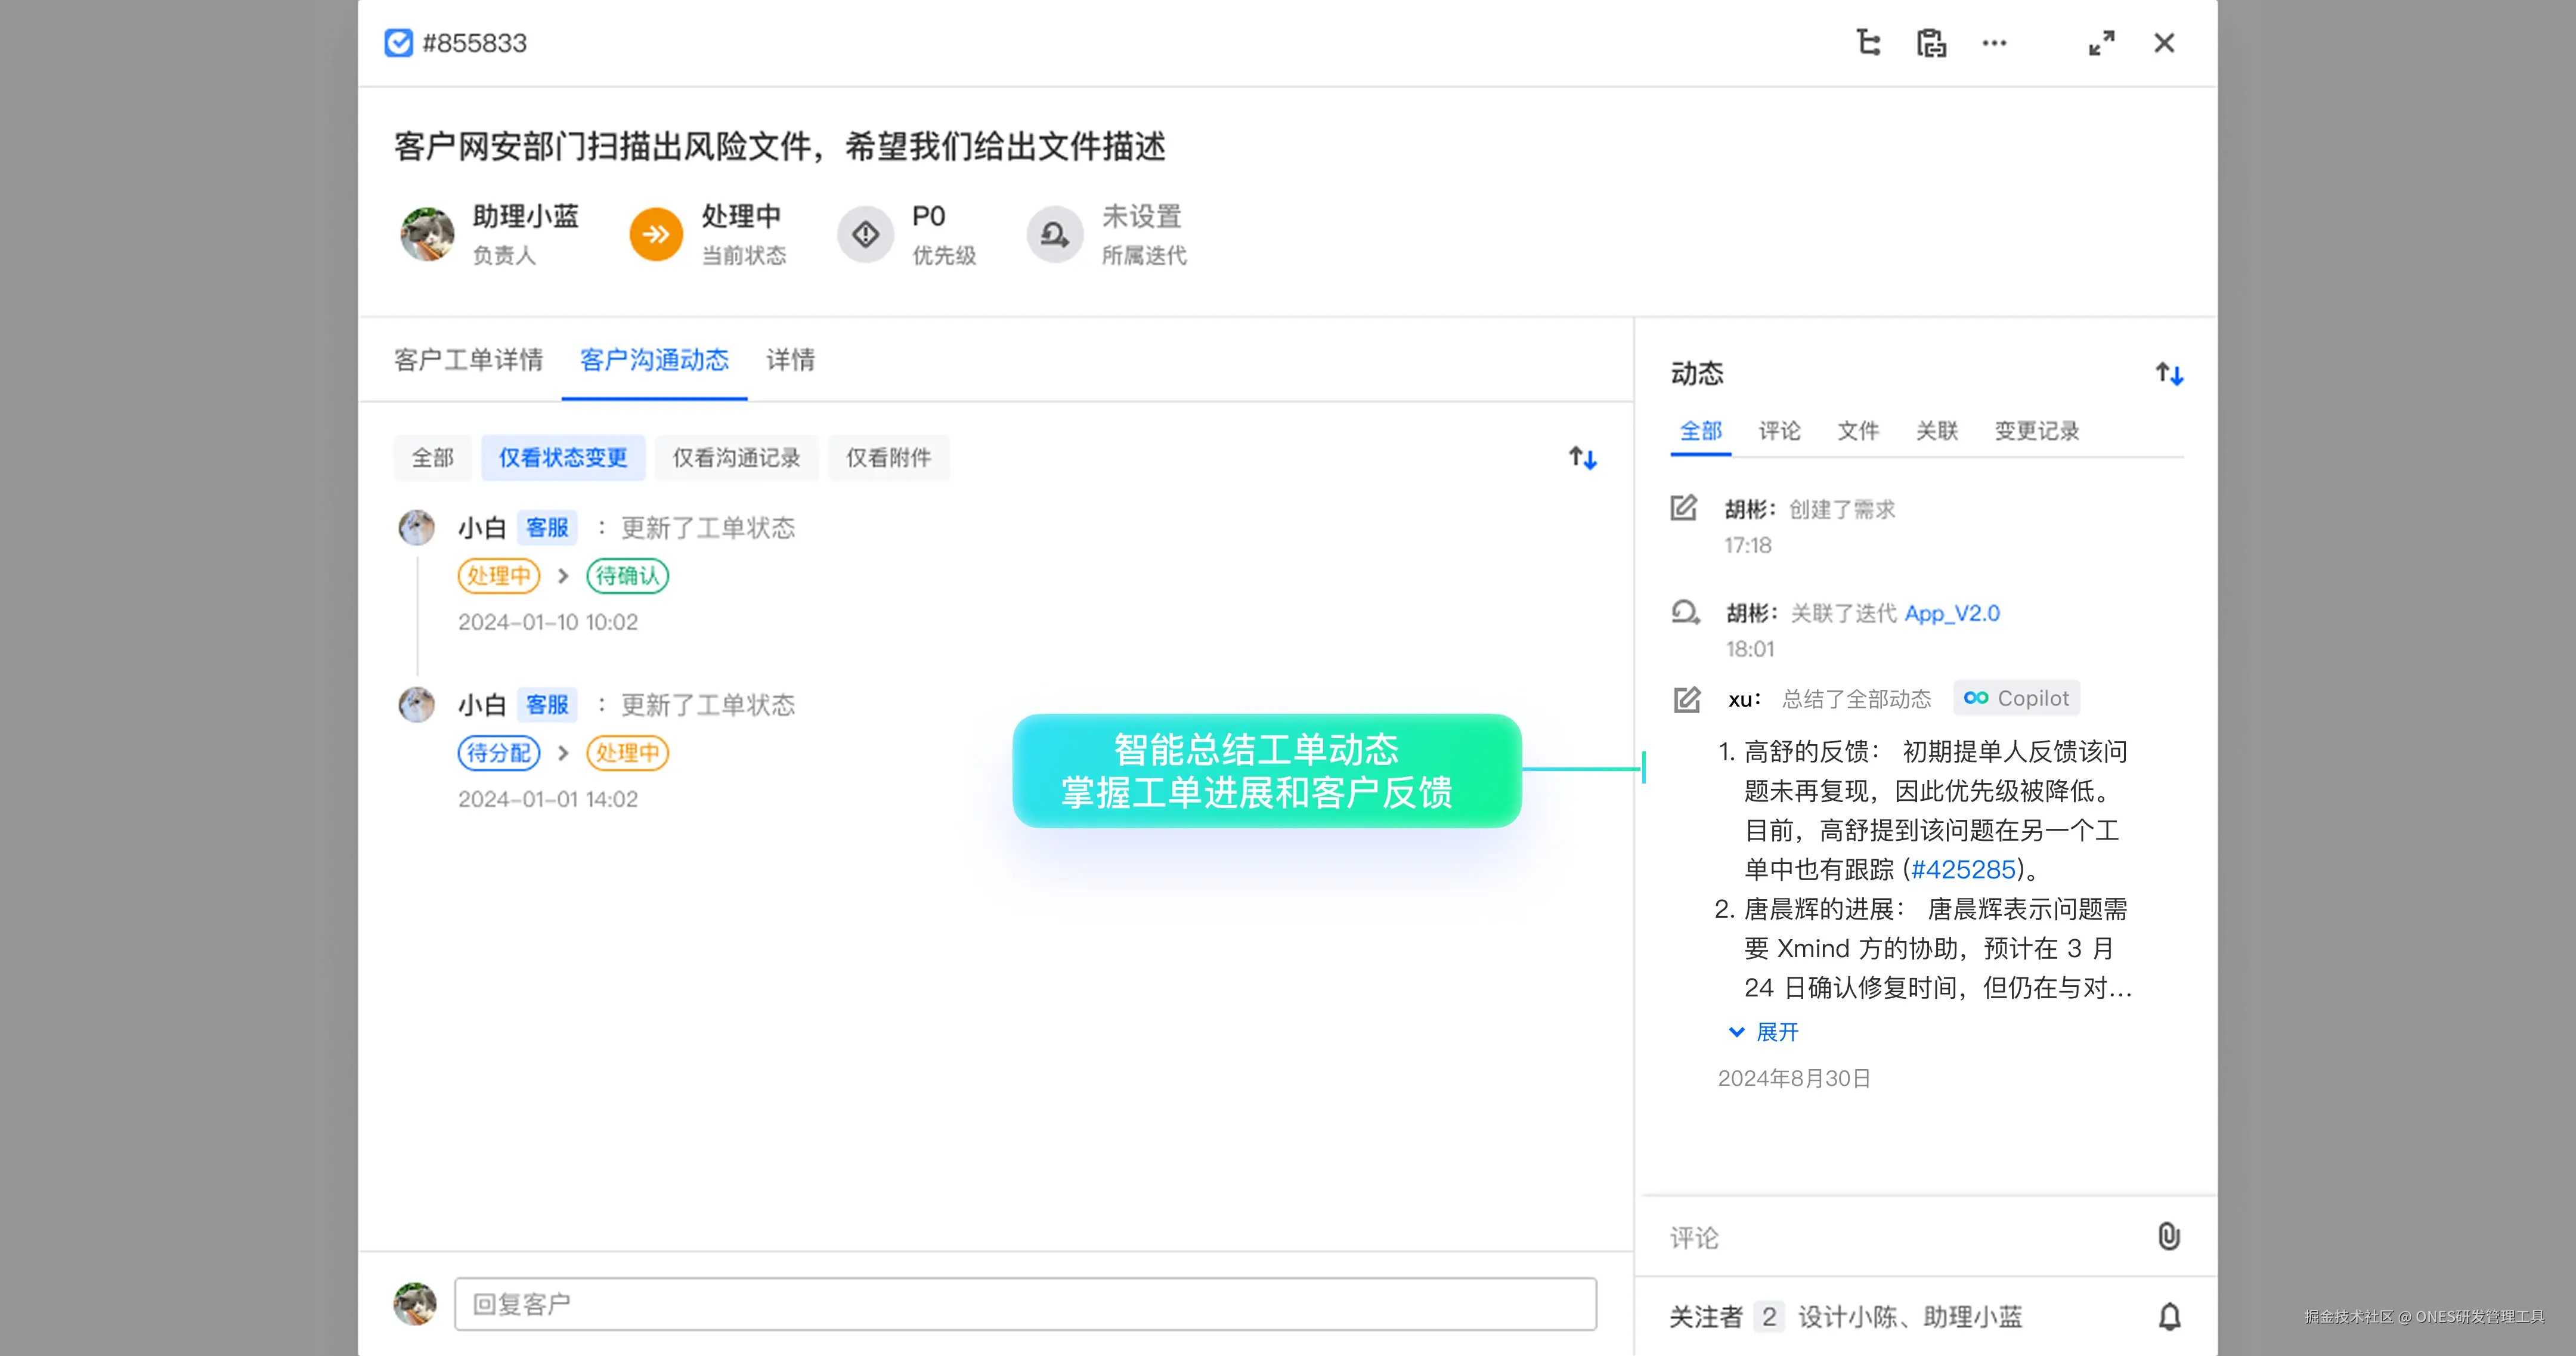The height and width of the screenshot is (1356, 2576).
Task: Click the copy/save icon in header
Action: point(1931,43)
